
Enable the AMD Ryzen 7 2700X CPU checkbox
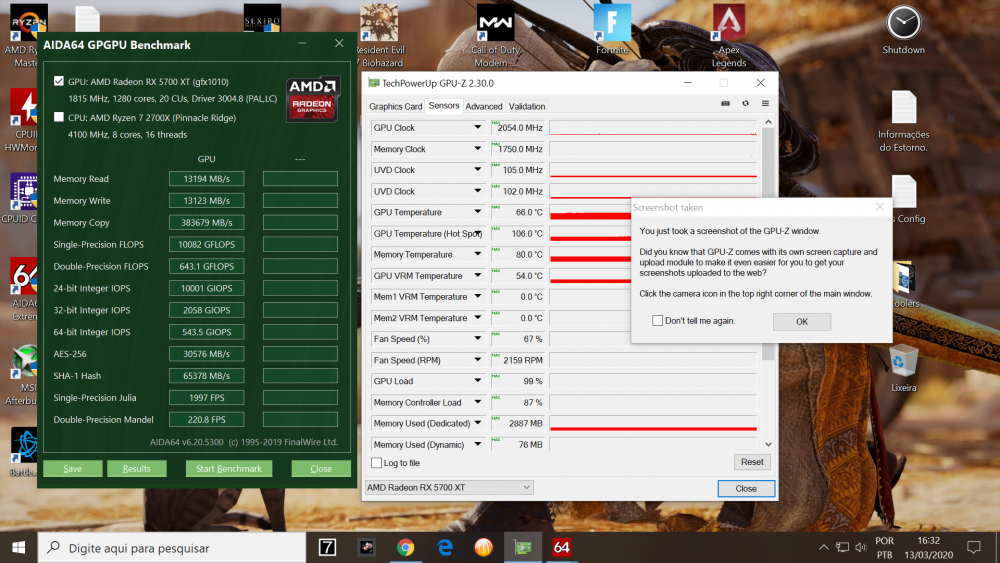pos(59,117)
